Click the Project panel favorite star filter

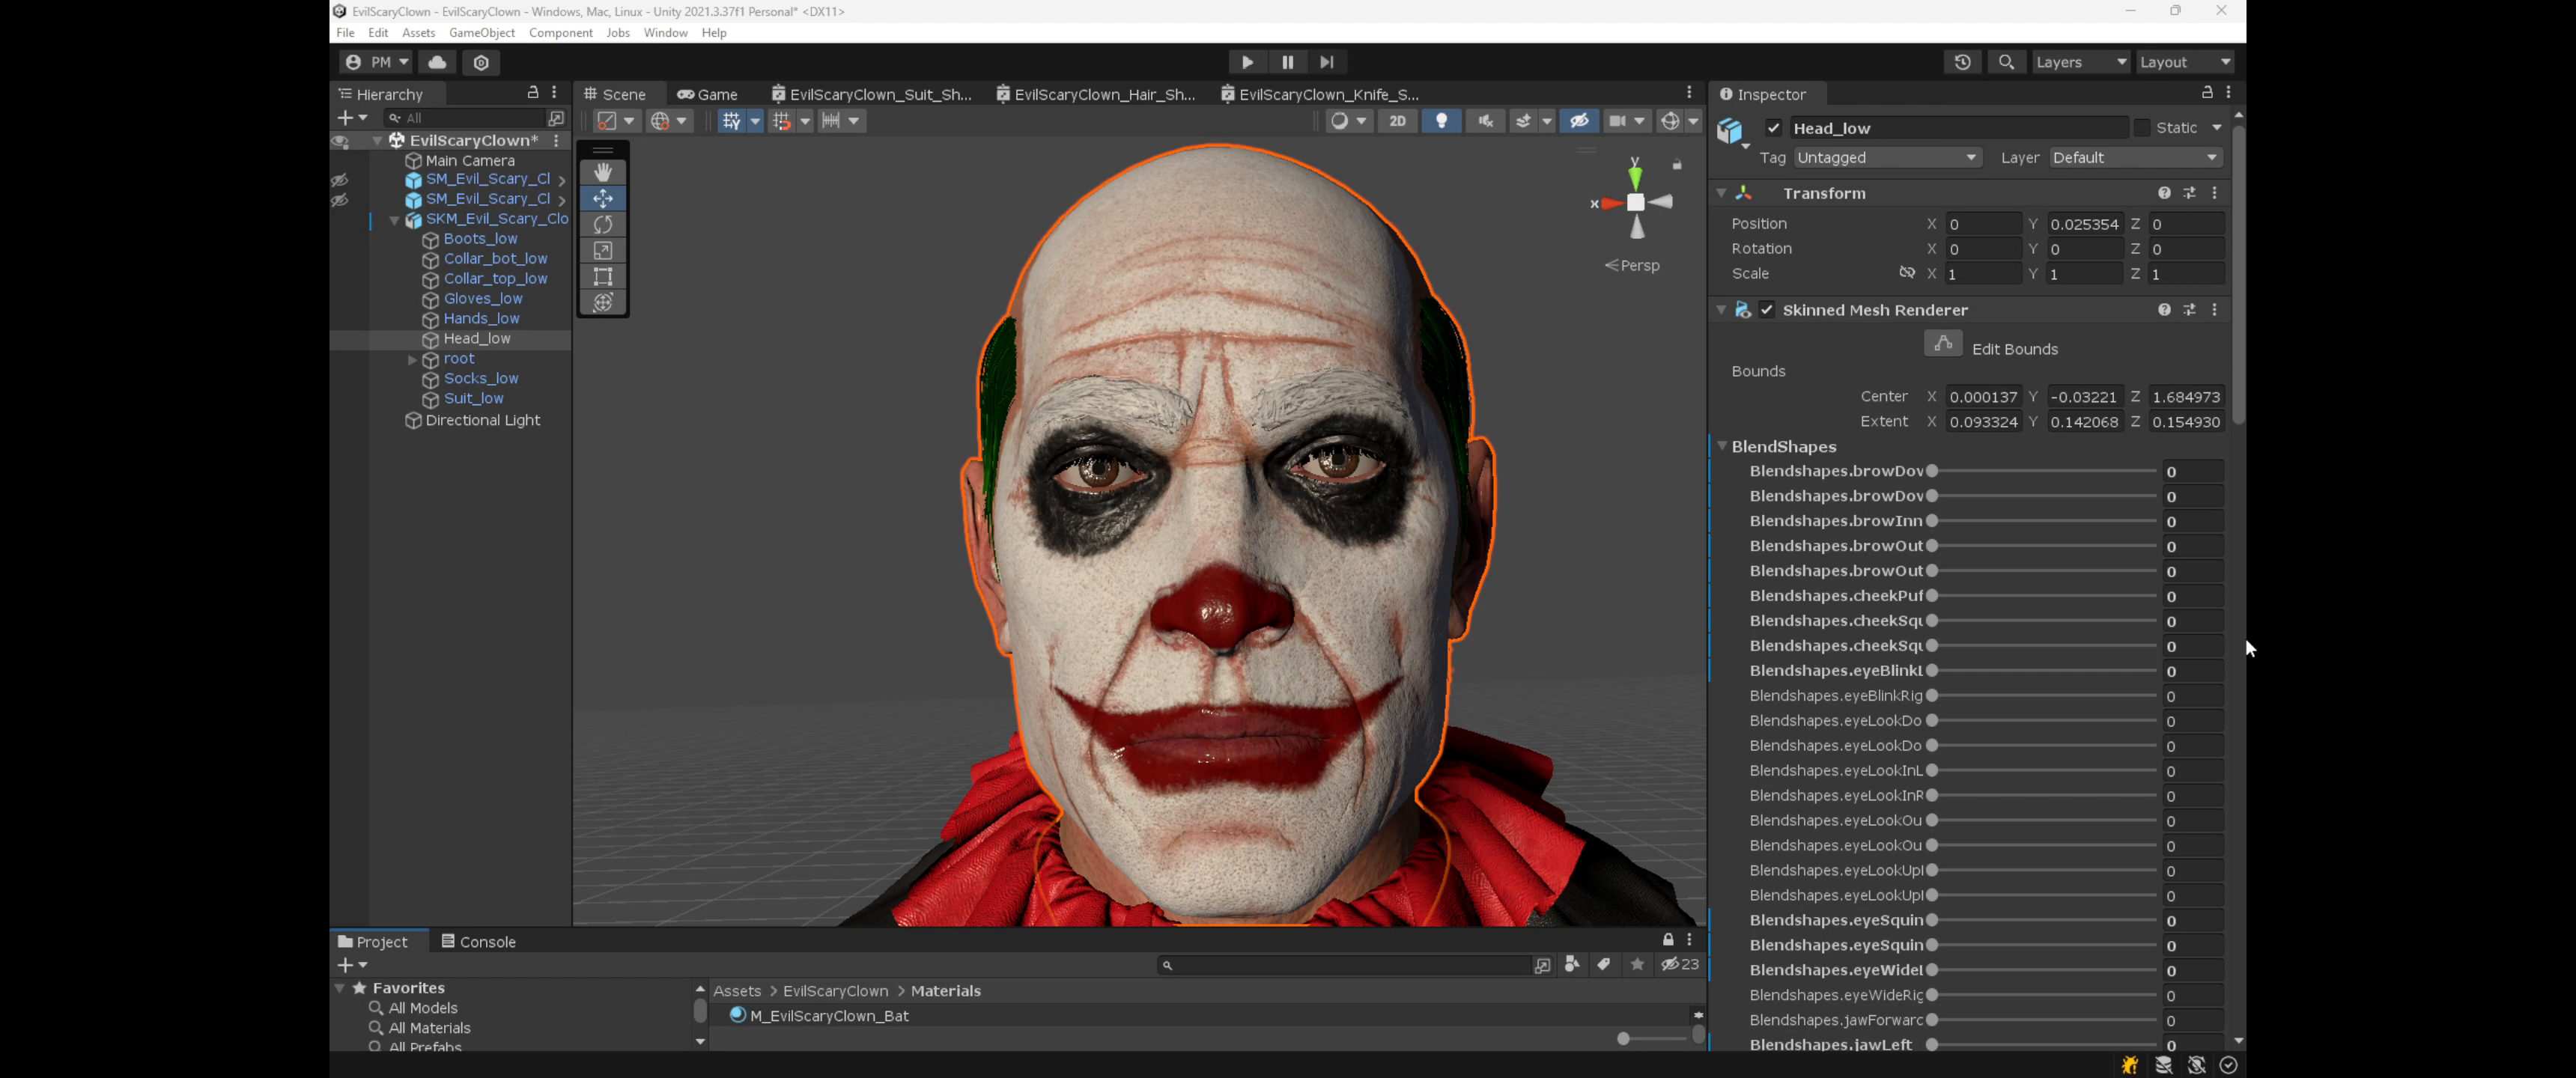(x=1637, y=964)
